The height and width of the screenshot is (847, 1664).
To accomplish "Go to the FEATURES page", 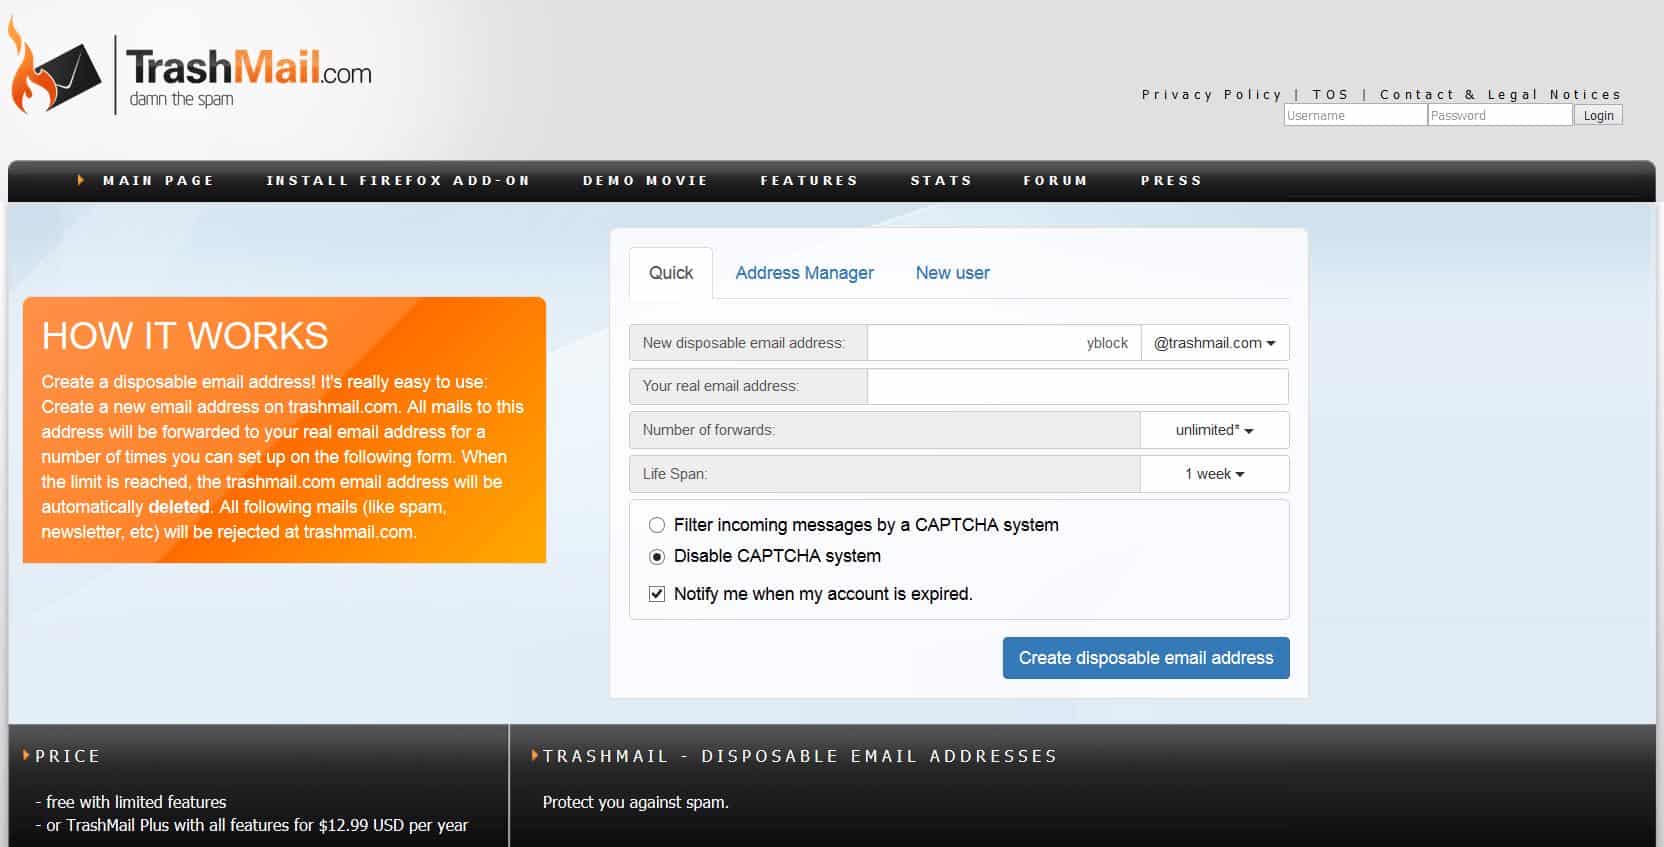I will (809, 181).
